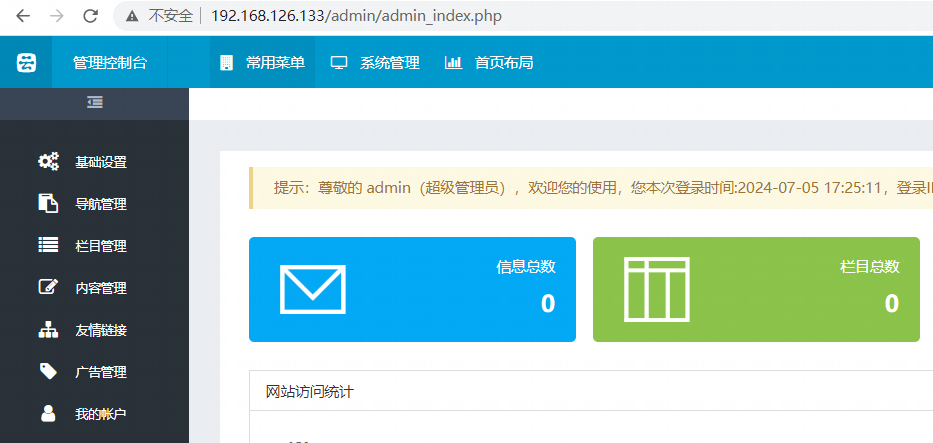This screenshot has width=933, height=443.
Task: Click the admin welcome notice text
Action: click(x=603, y=188)
